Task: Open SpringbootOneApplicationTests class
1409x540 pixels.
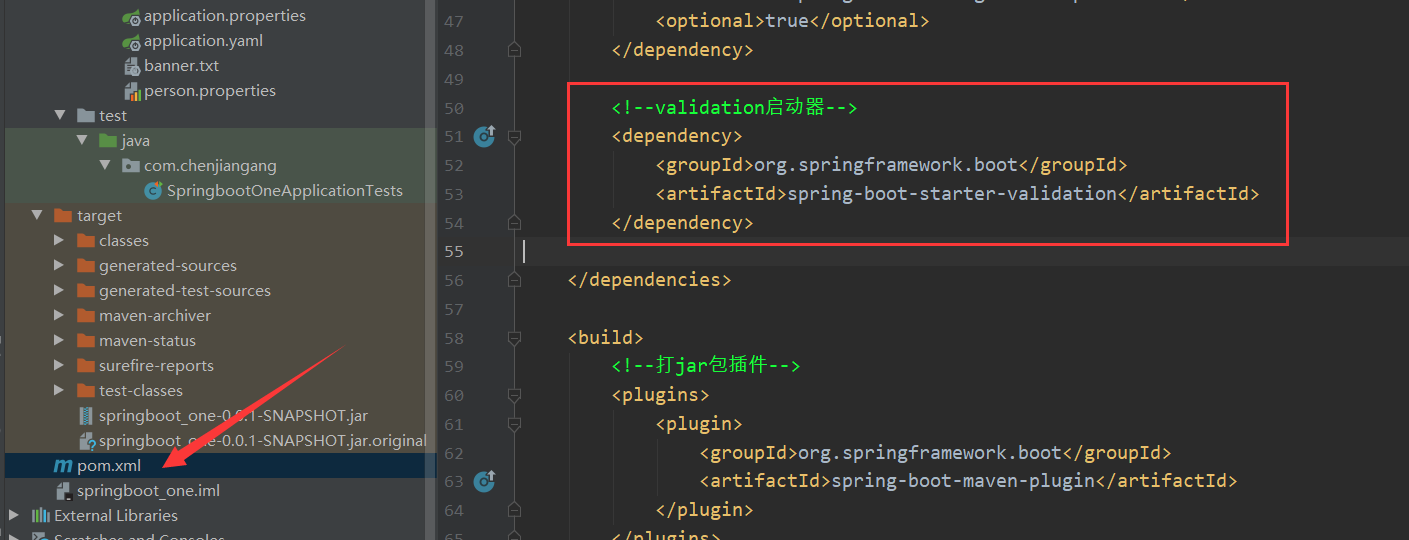Action: tap(285, 191)
